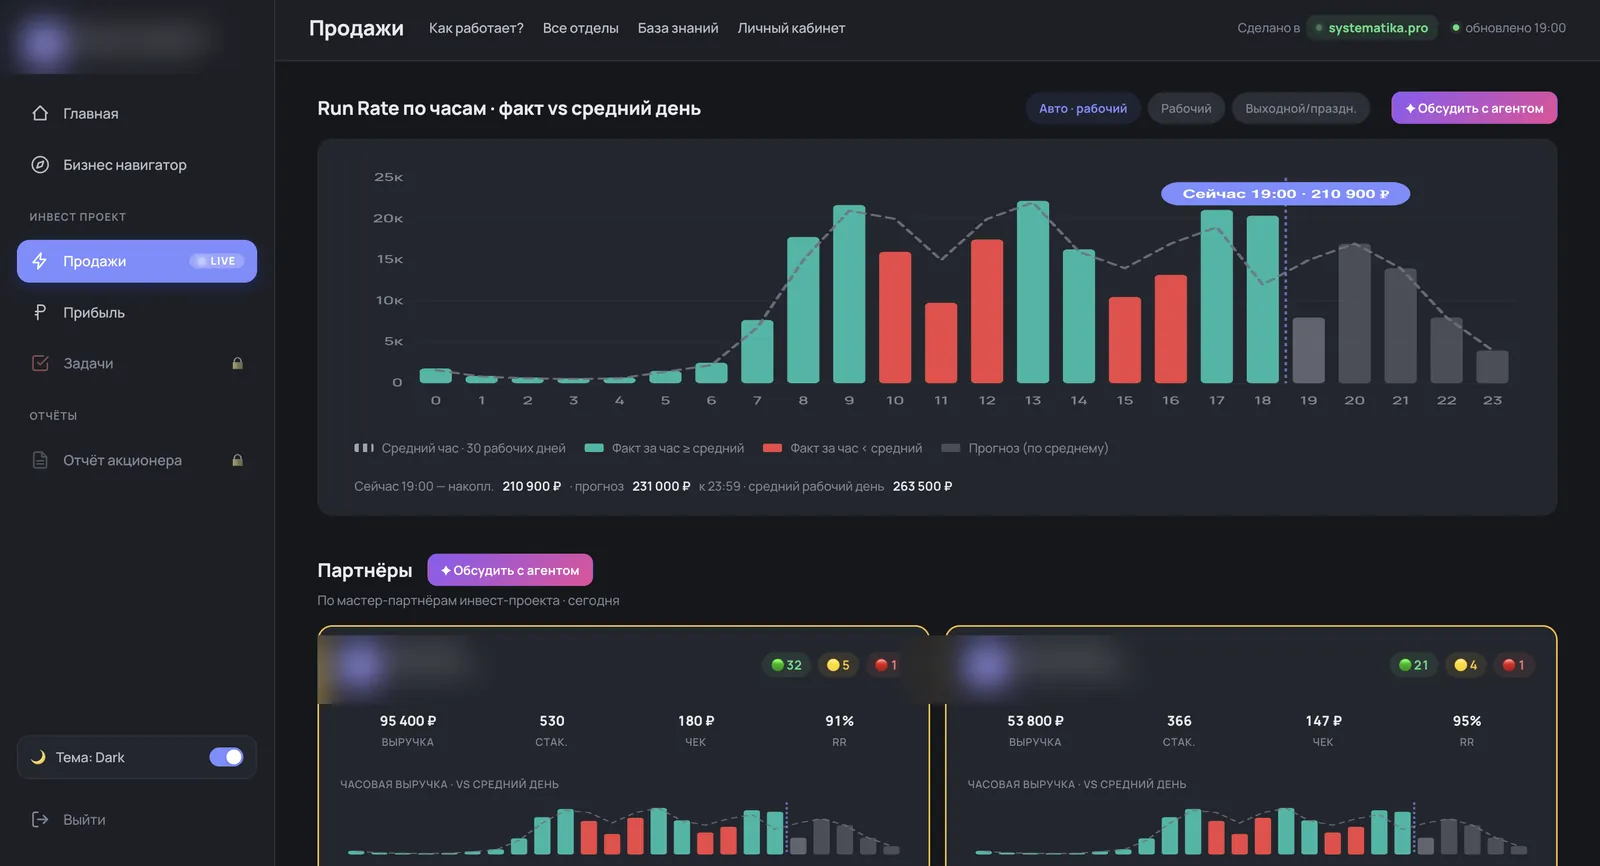Click the red 1 badge on second partner

click(x=1513, y=665)
